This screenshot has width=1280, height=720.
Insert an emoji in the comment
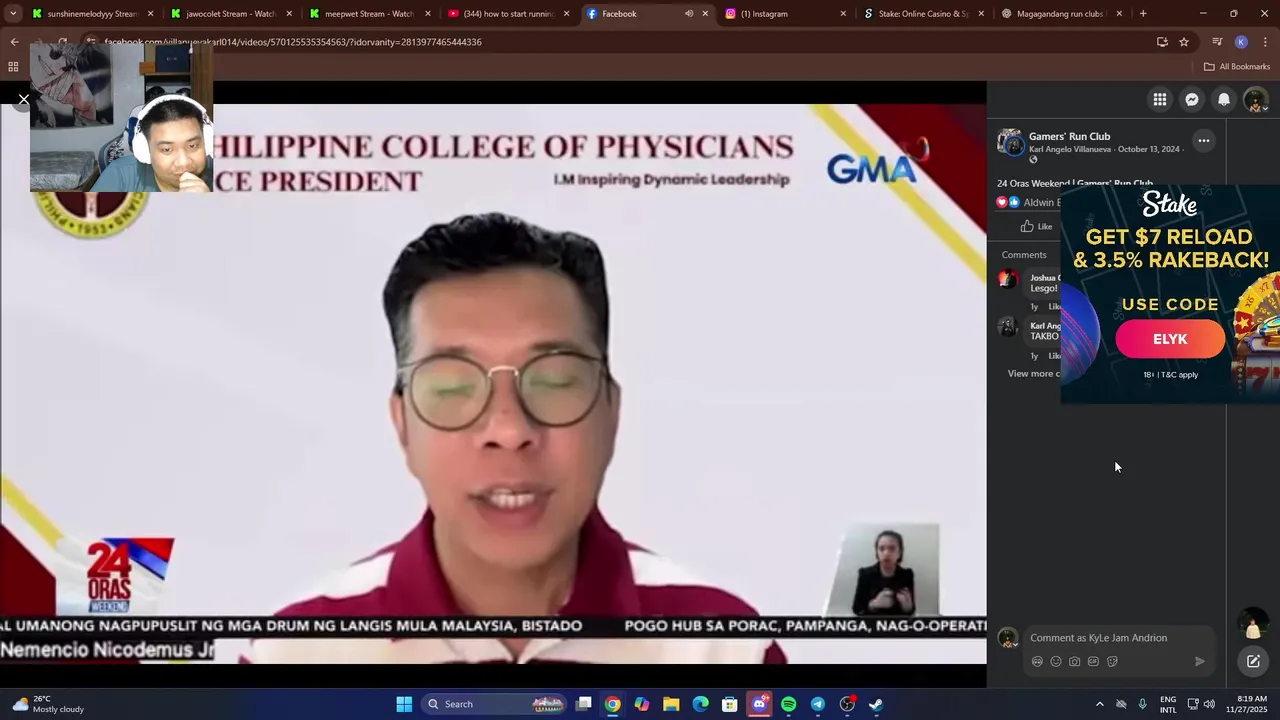(1056, 661)
